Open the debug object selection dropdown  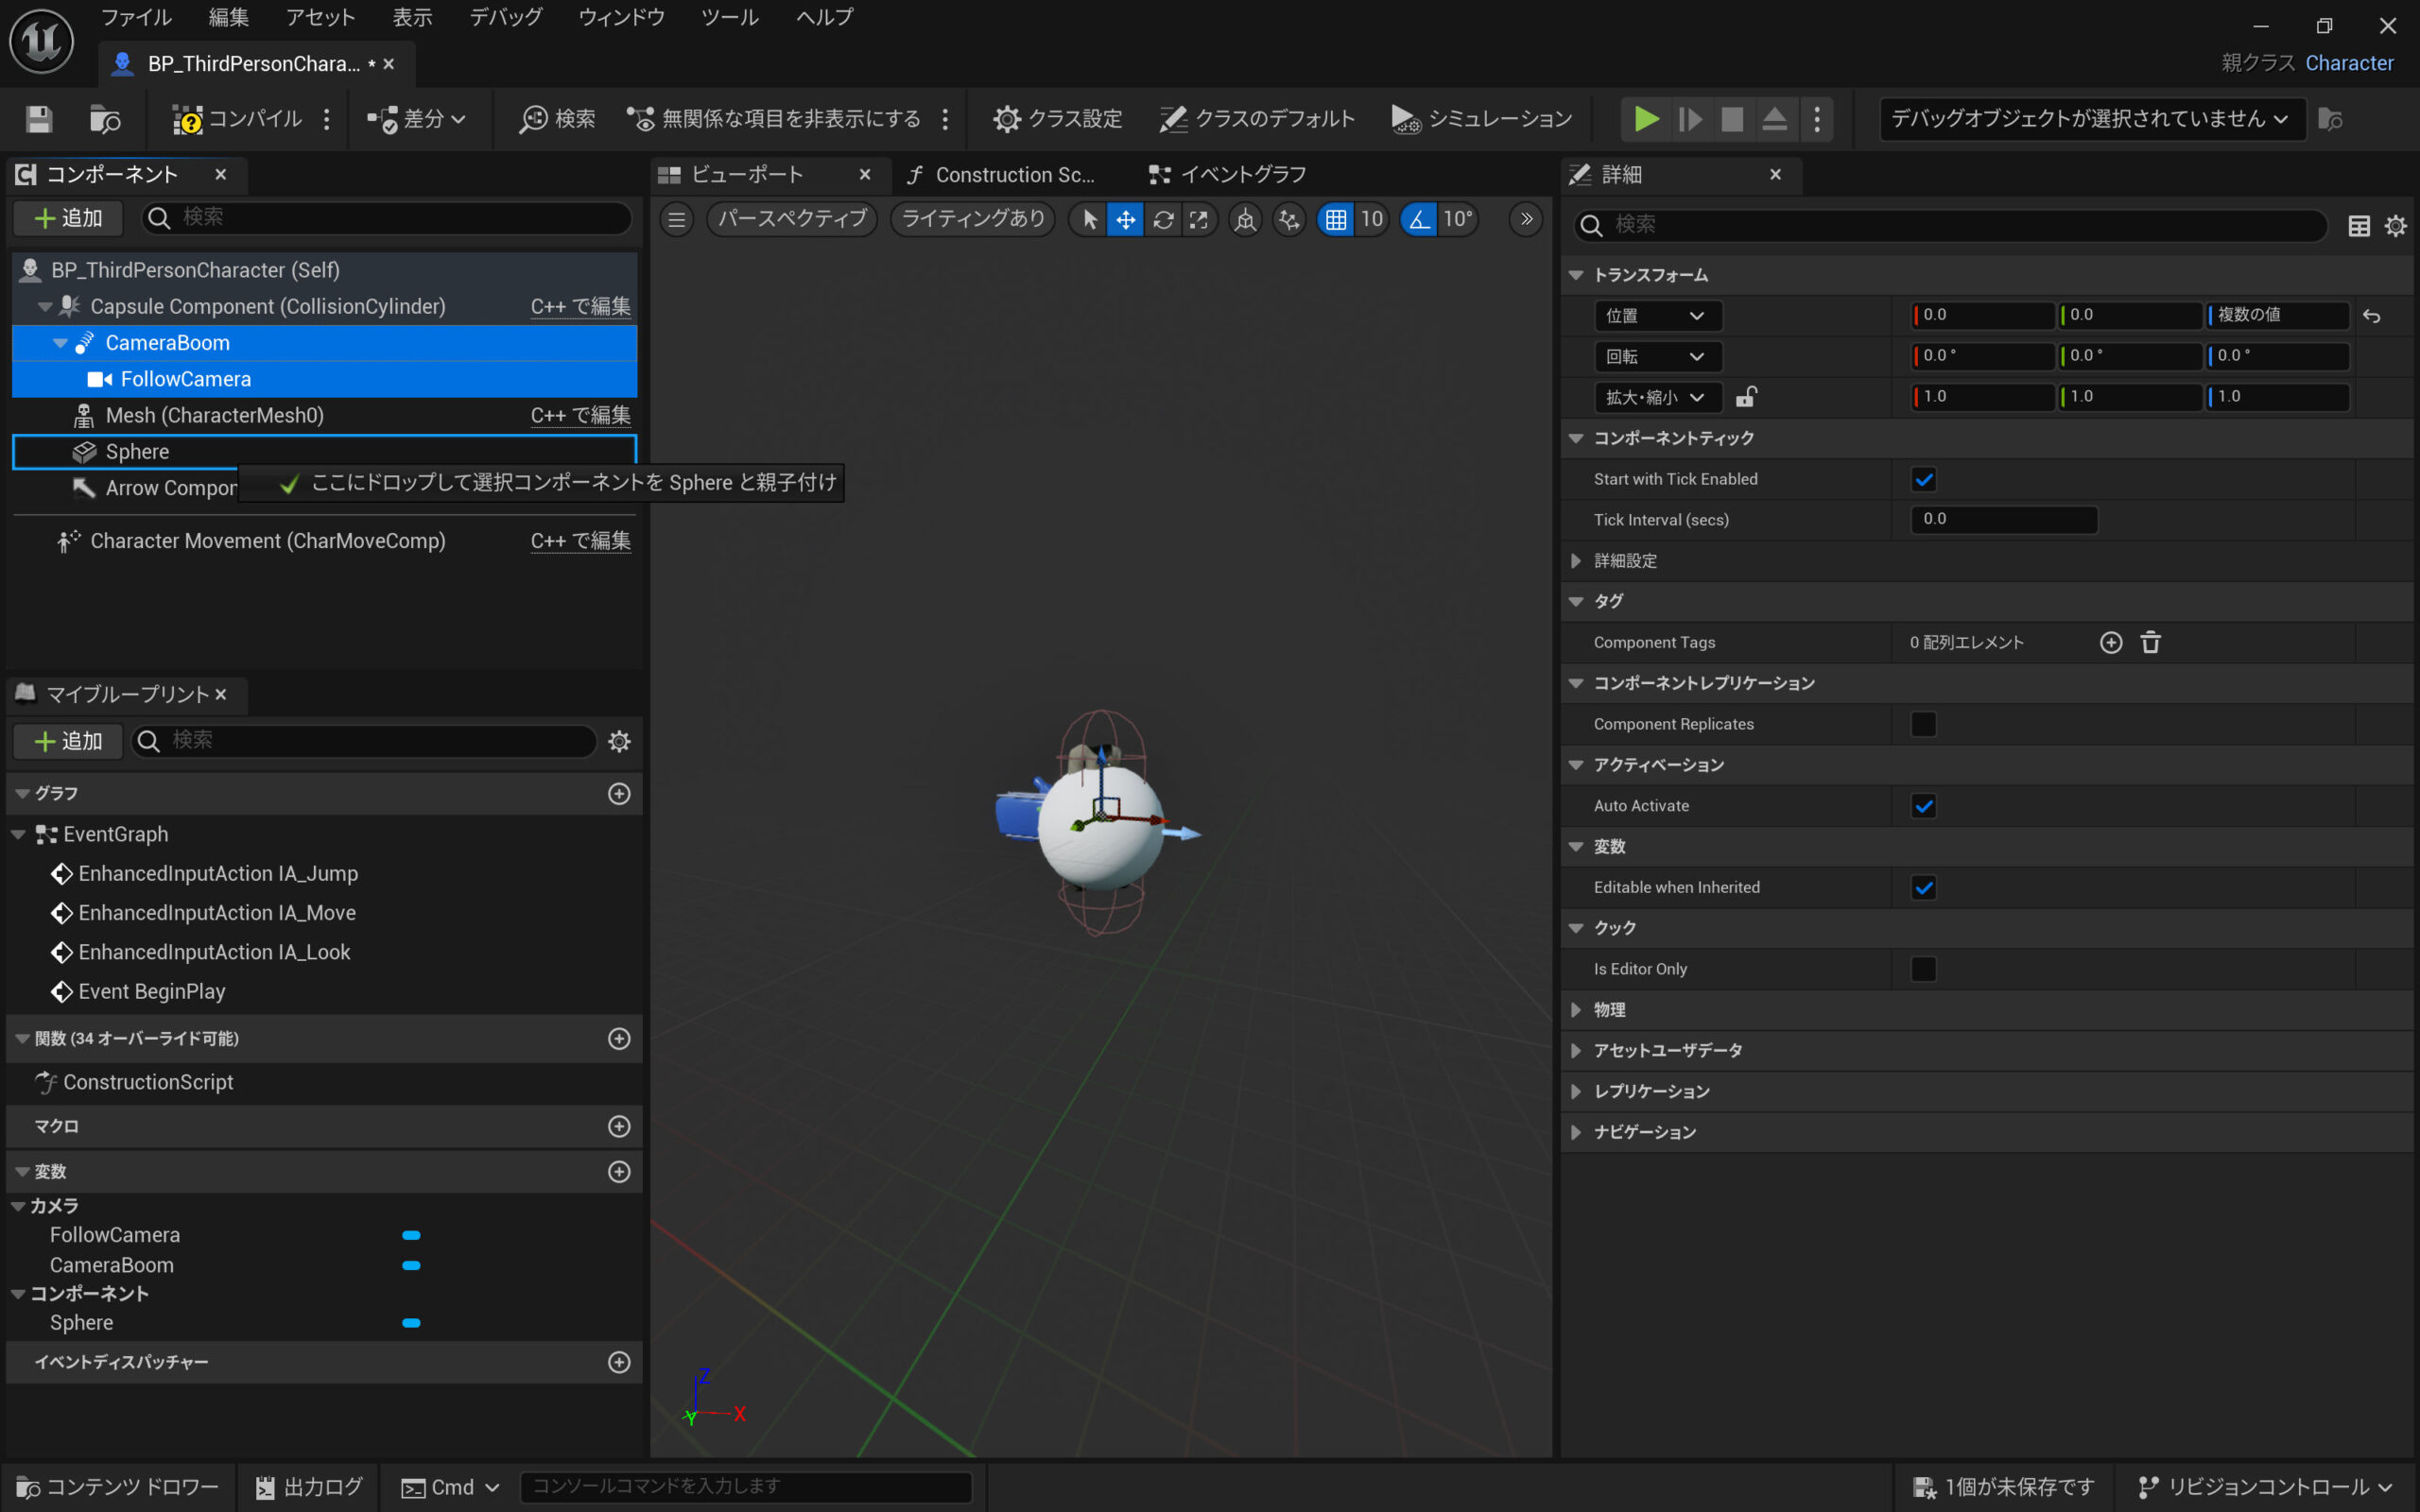point(2091,119)
